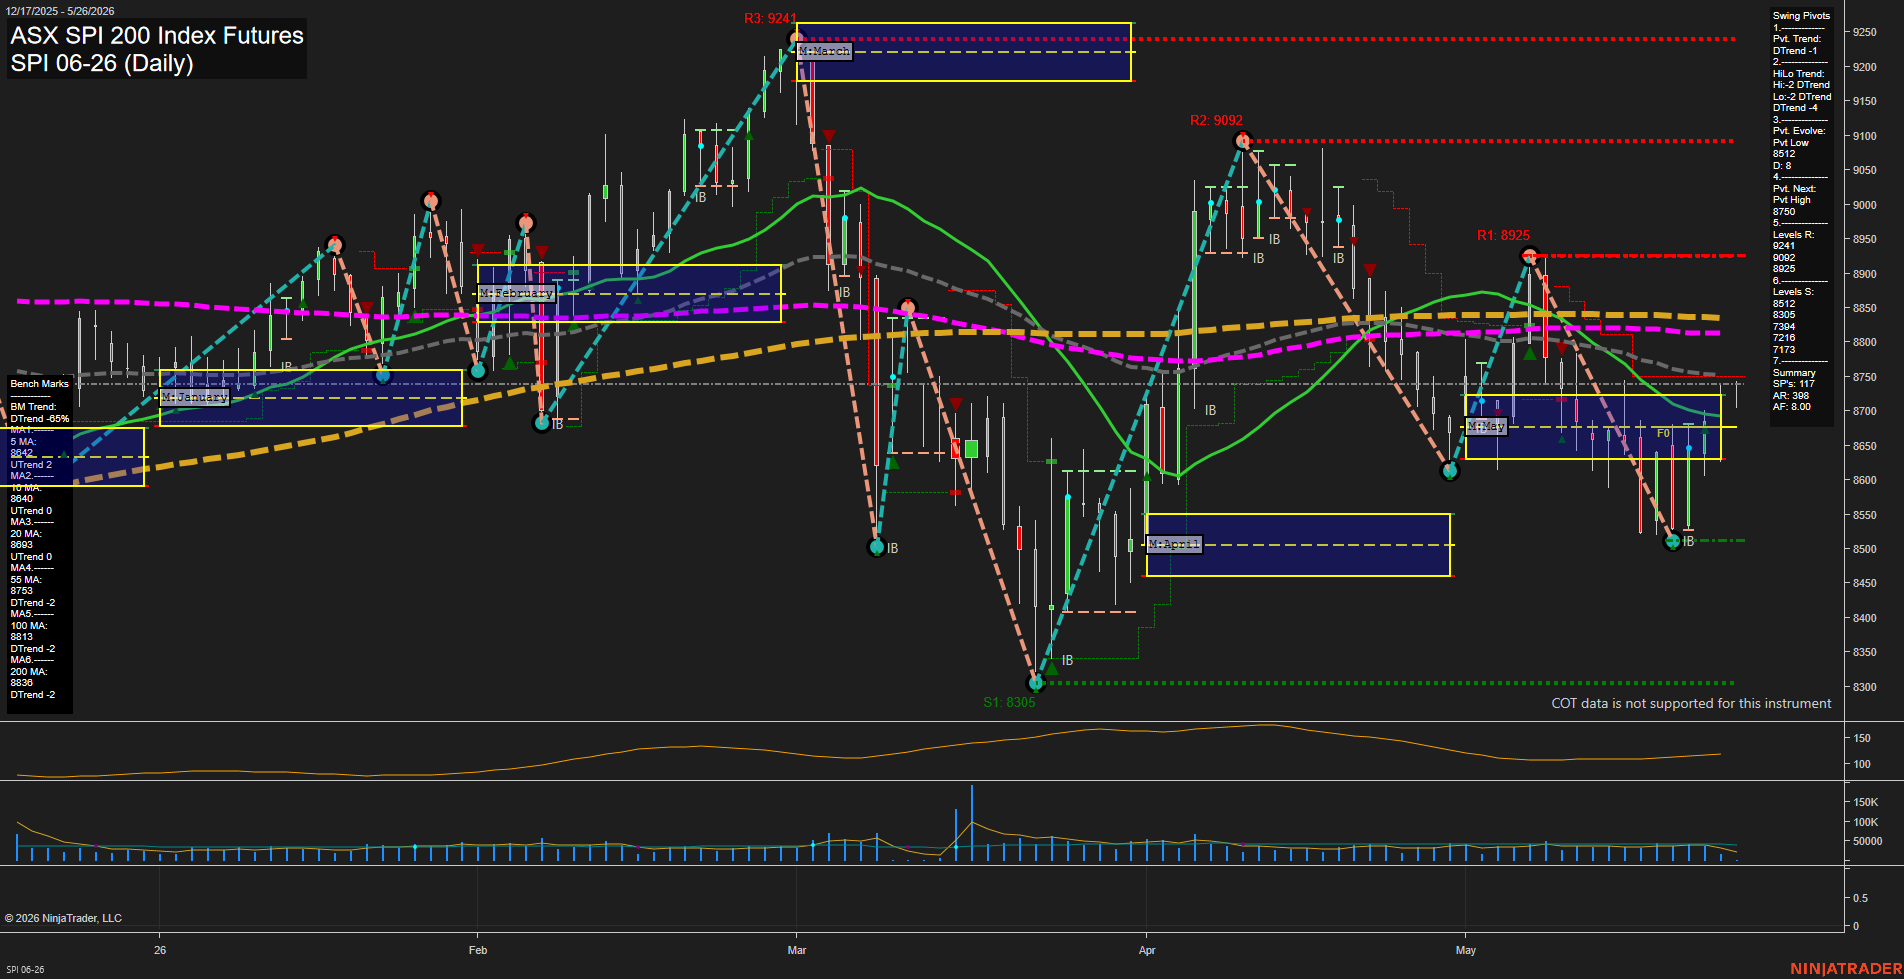Screen dimensions: 1904x979
Task: Click the 8300 price axis label
Action: 1864,687
